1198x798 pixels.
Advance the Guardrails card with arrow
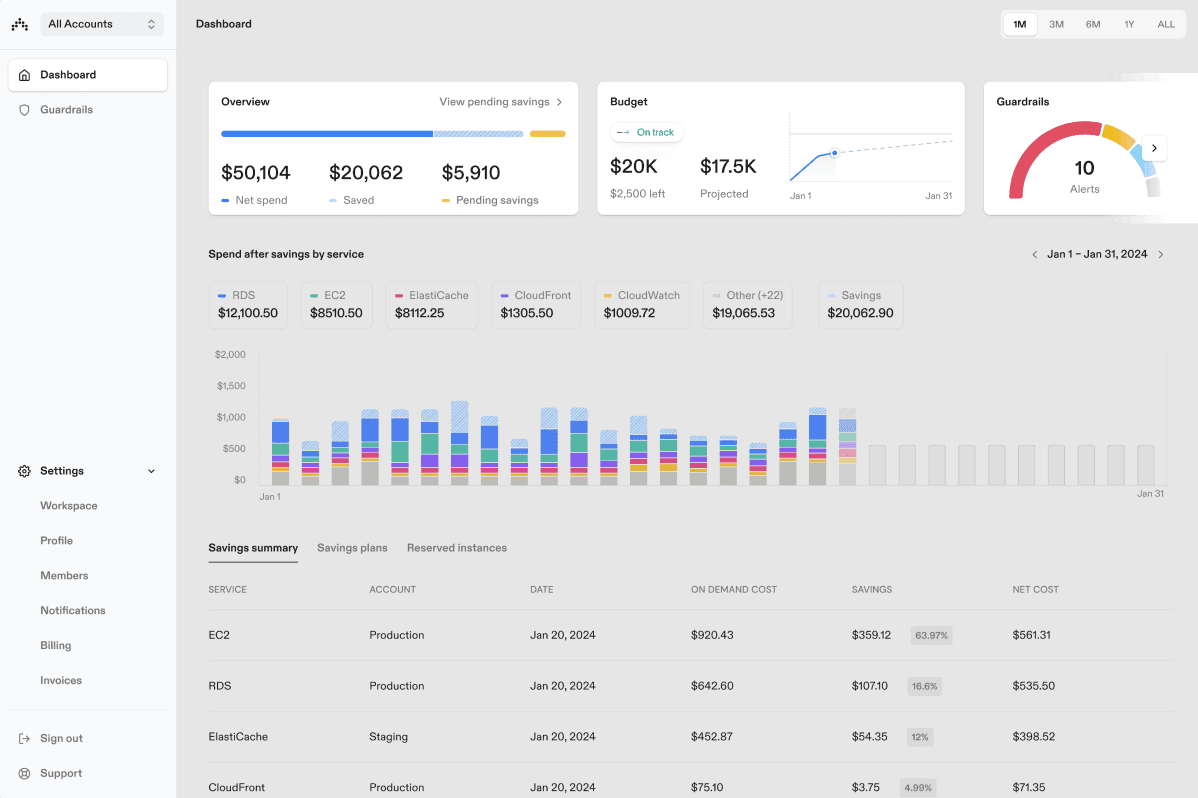point(1154,148)
